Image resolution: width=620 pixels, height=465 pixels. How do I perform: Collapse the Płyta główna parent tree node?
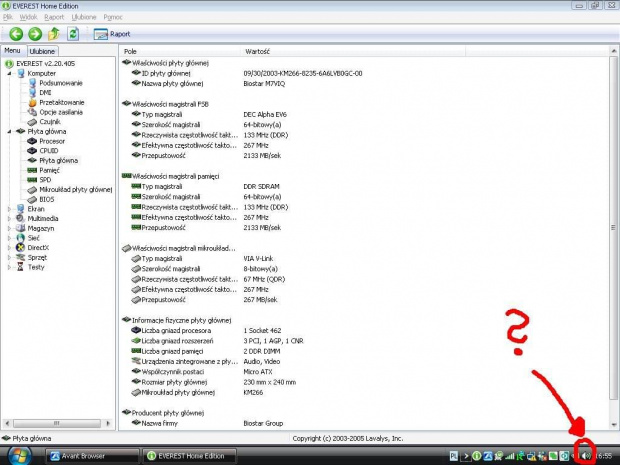click(x=9, y=131)
